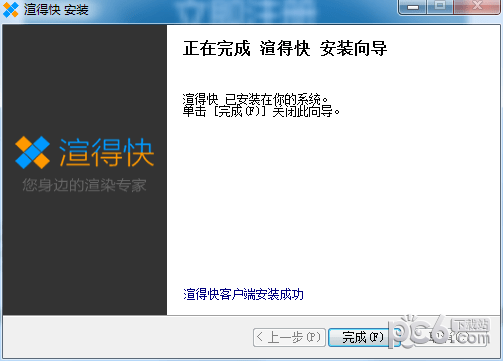Viewport: 503px width, 361px height.
Task: Click the dark sidebar panel's empty area
Action: tap(84, 253)
